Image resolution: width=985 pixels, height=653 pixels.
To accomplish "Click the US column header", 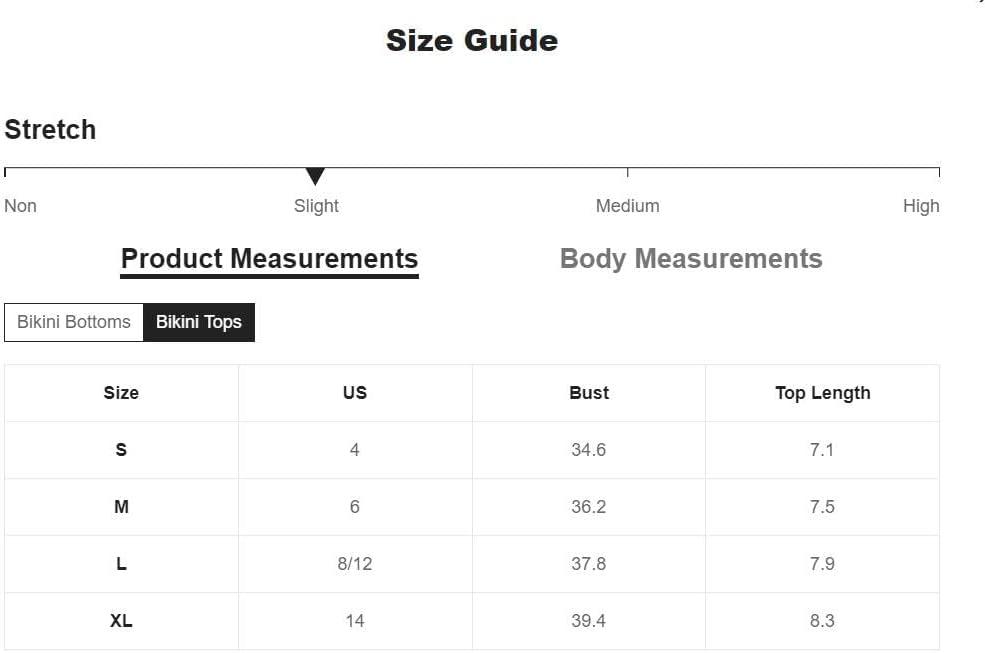I will coord(355,393).
